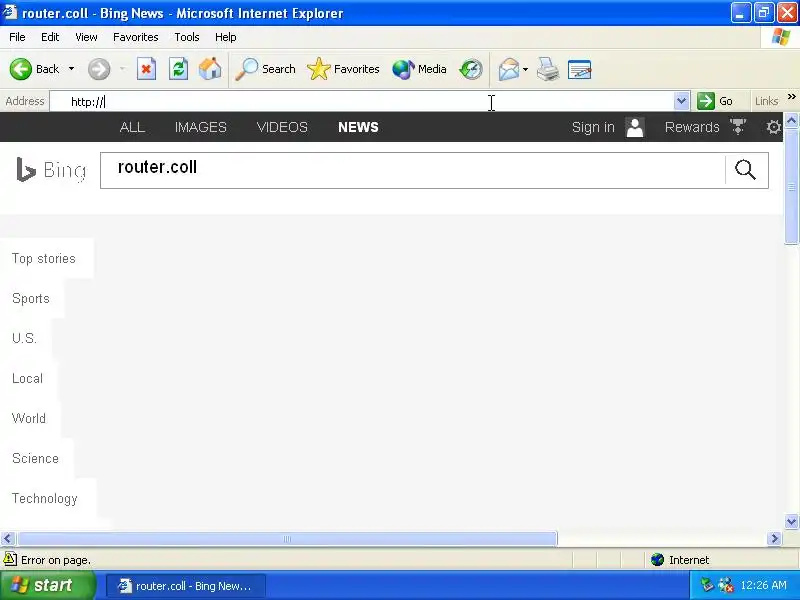This screenshot has height=600, width=800.
Task: Click the Error on page warning icon
Action: pyautogui.click(x=10, y=559)
